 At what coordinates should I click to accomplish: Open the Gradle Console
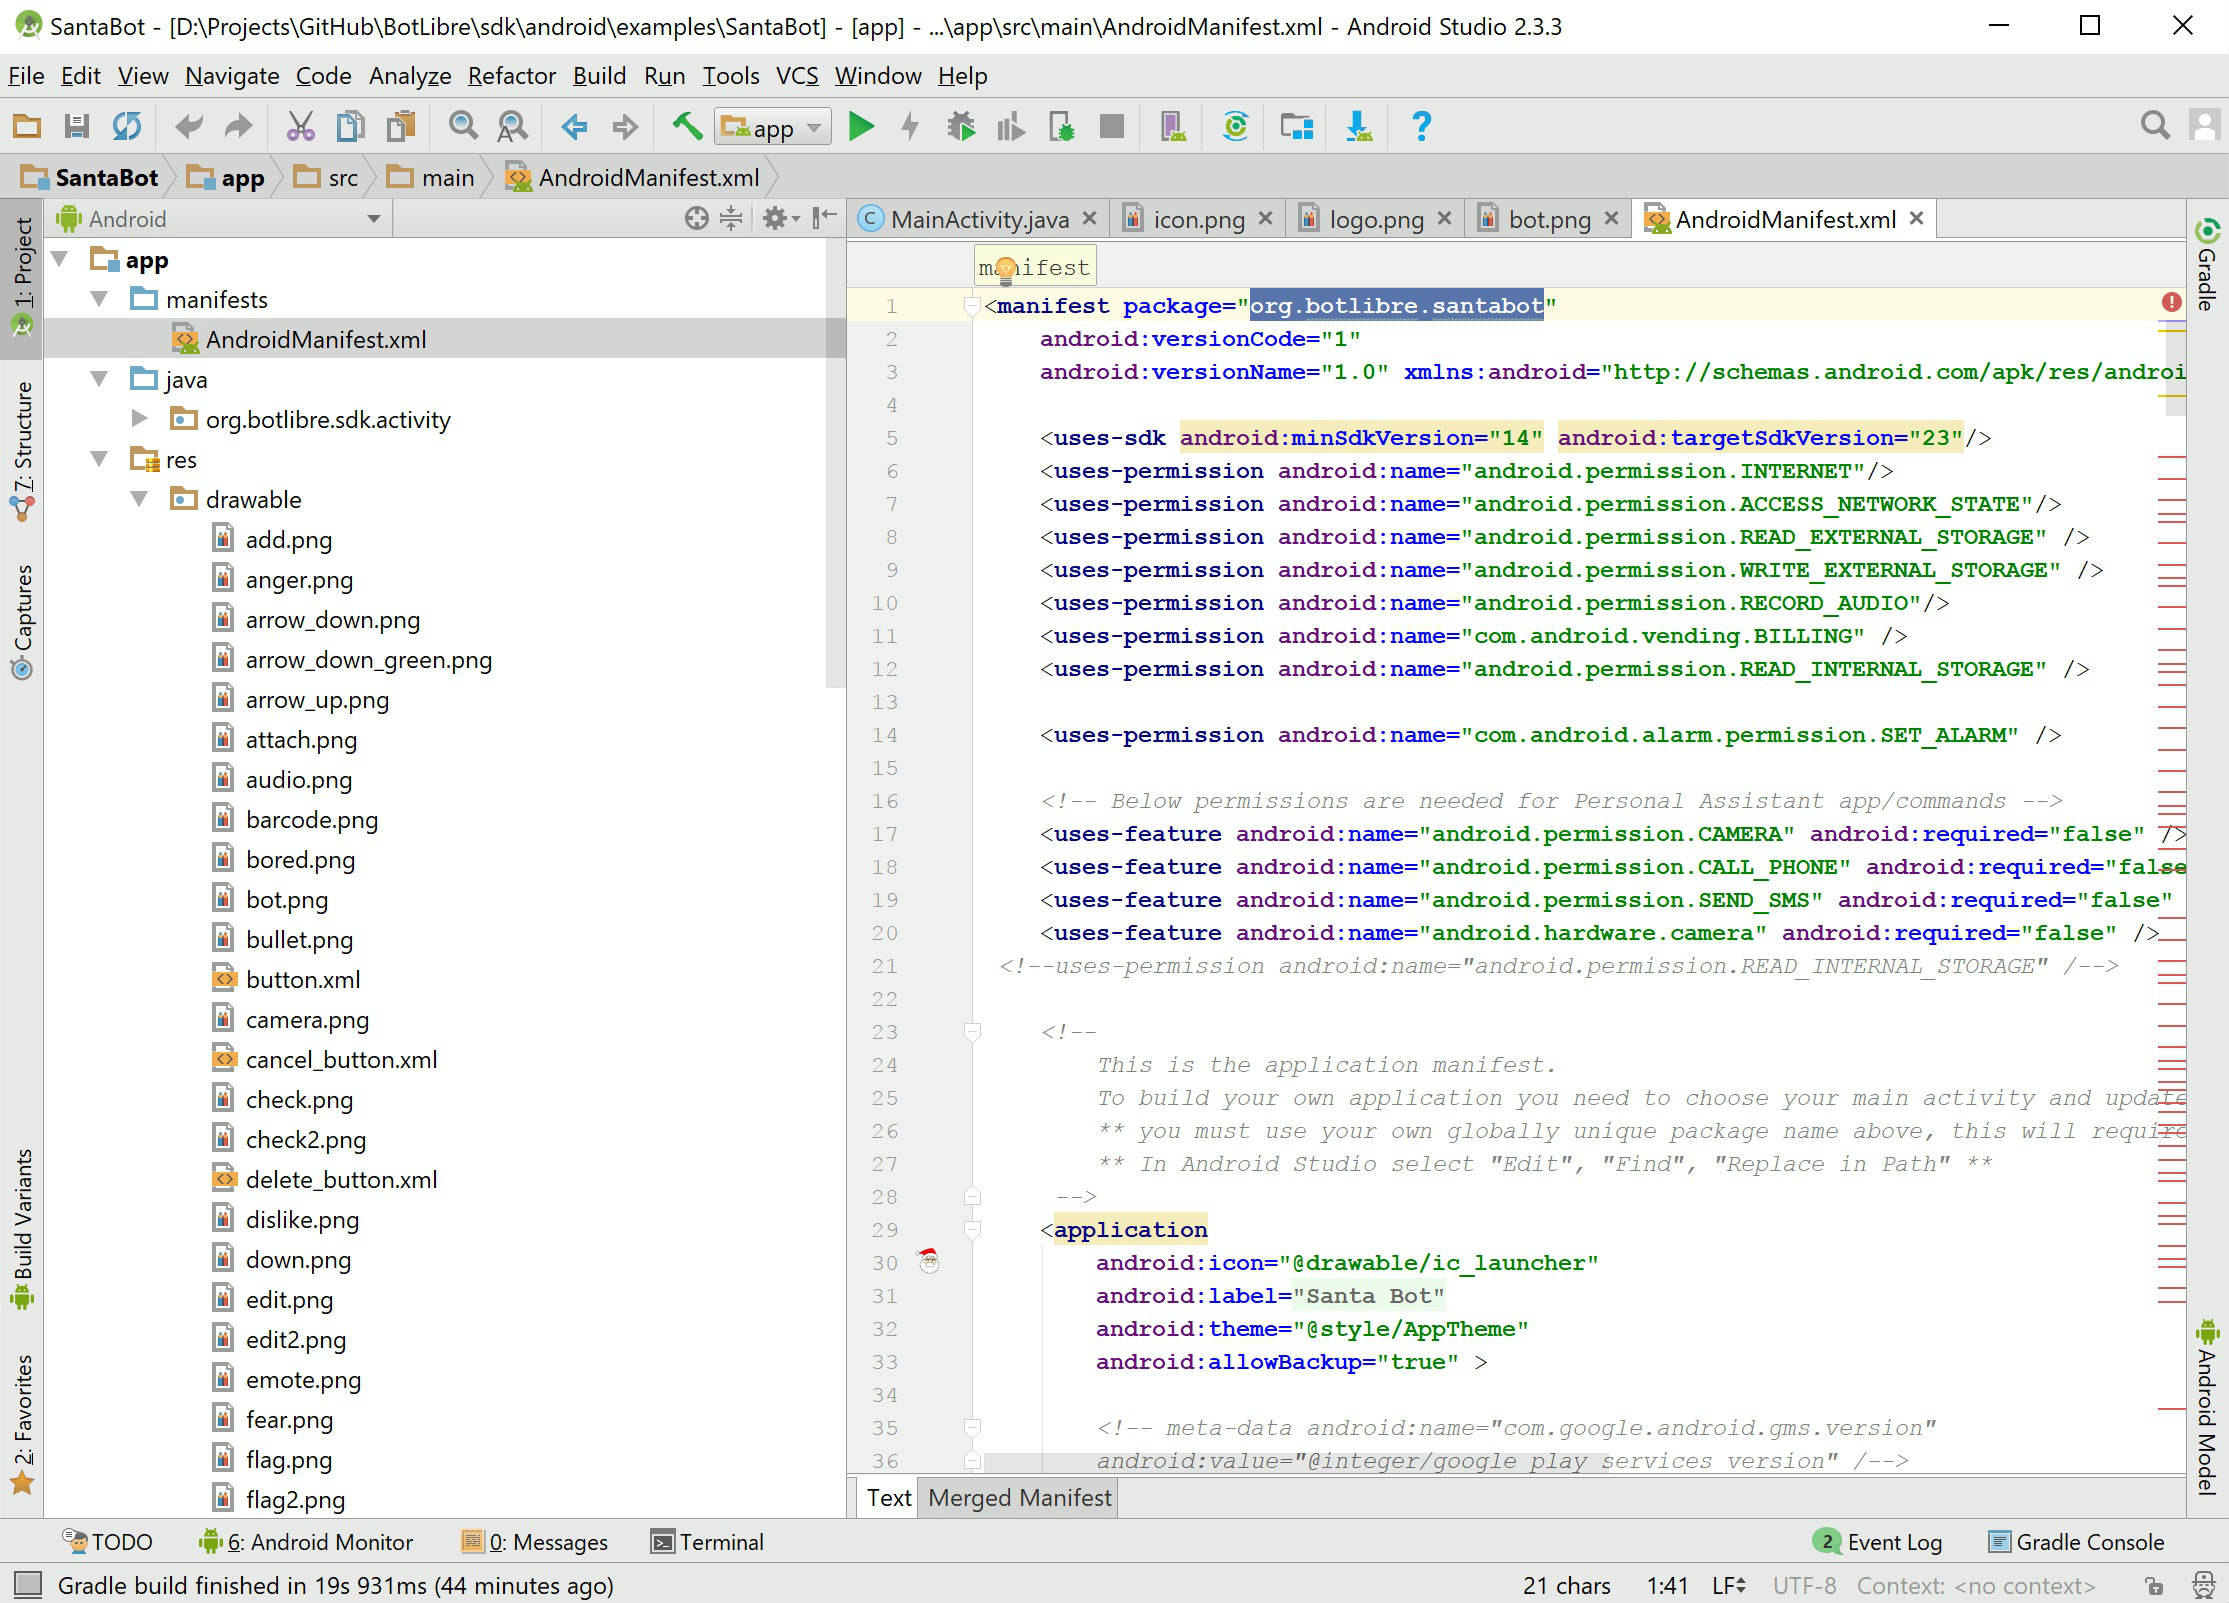[2076, 1542]
